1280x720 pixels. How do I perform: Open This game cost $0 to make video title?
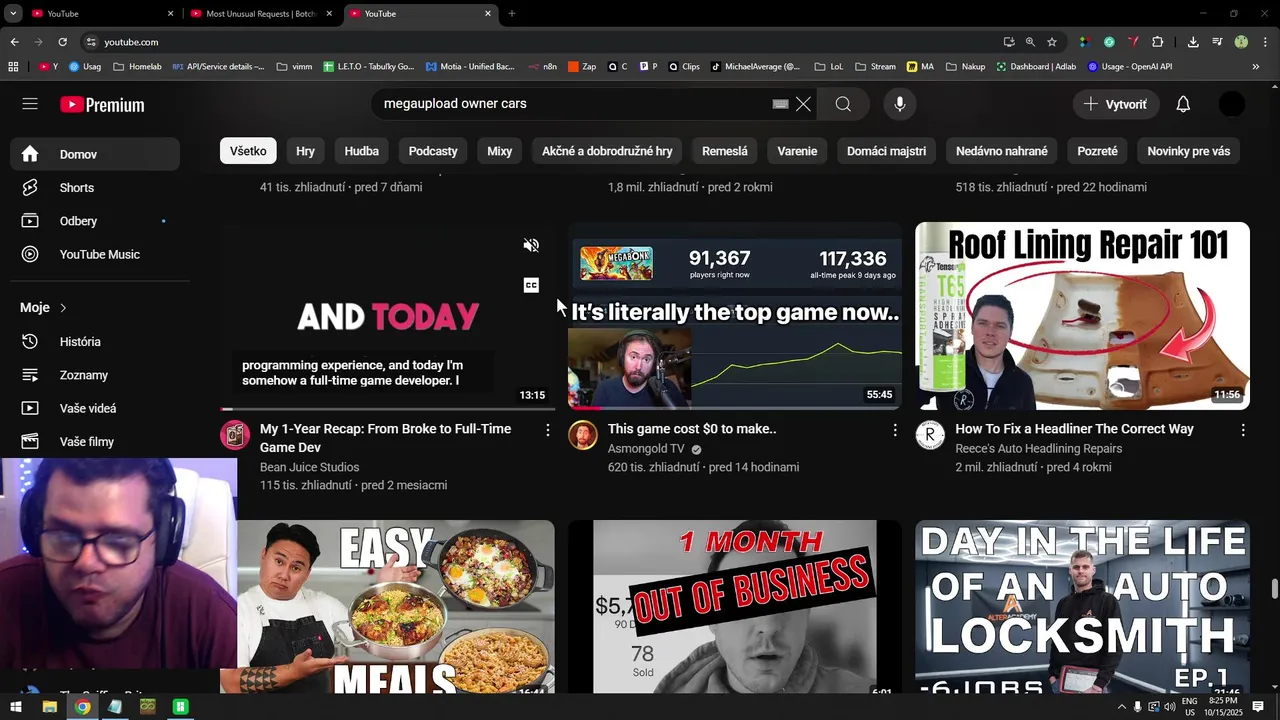(692, 429)
